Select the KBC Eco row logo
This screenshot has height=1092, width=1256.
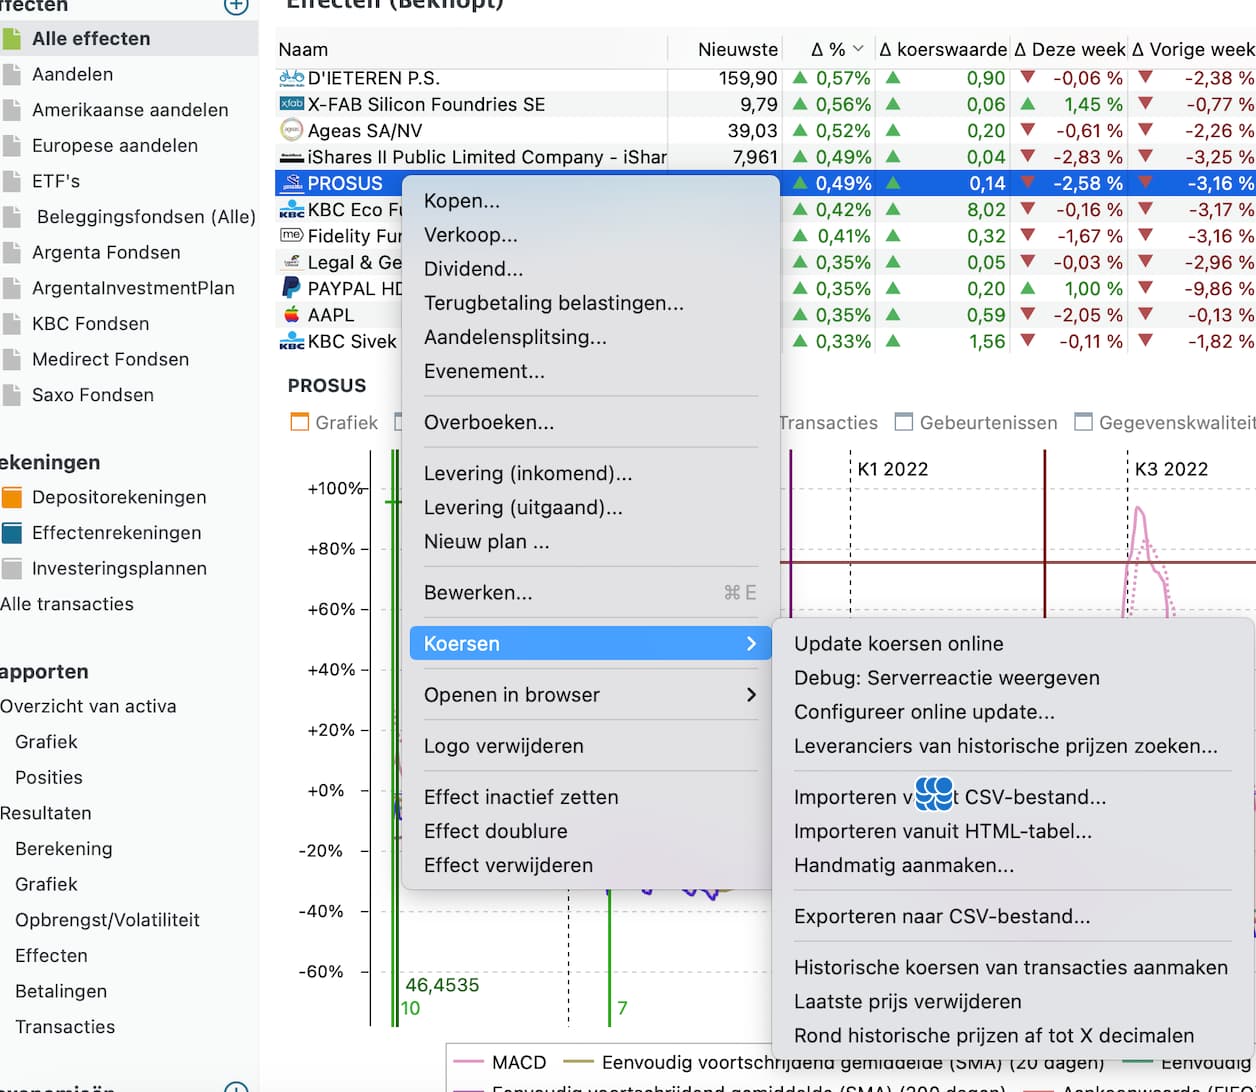(x=291, y=209)
